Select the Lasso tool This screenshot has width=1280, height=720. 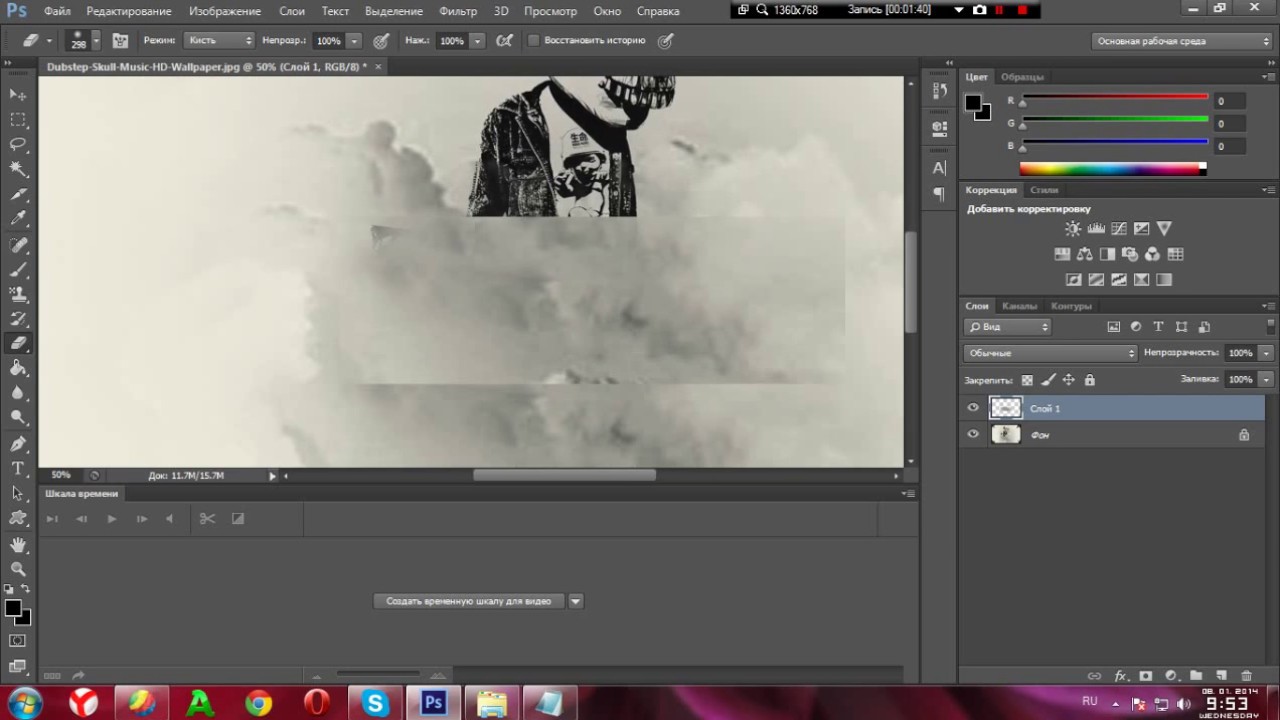(18, 144)
